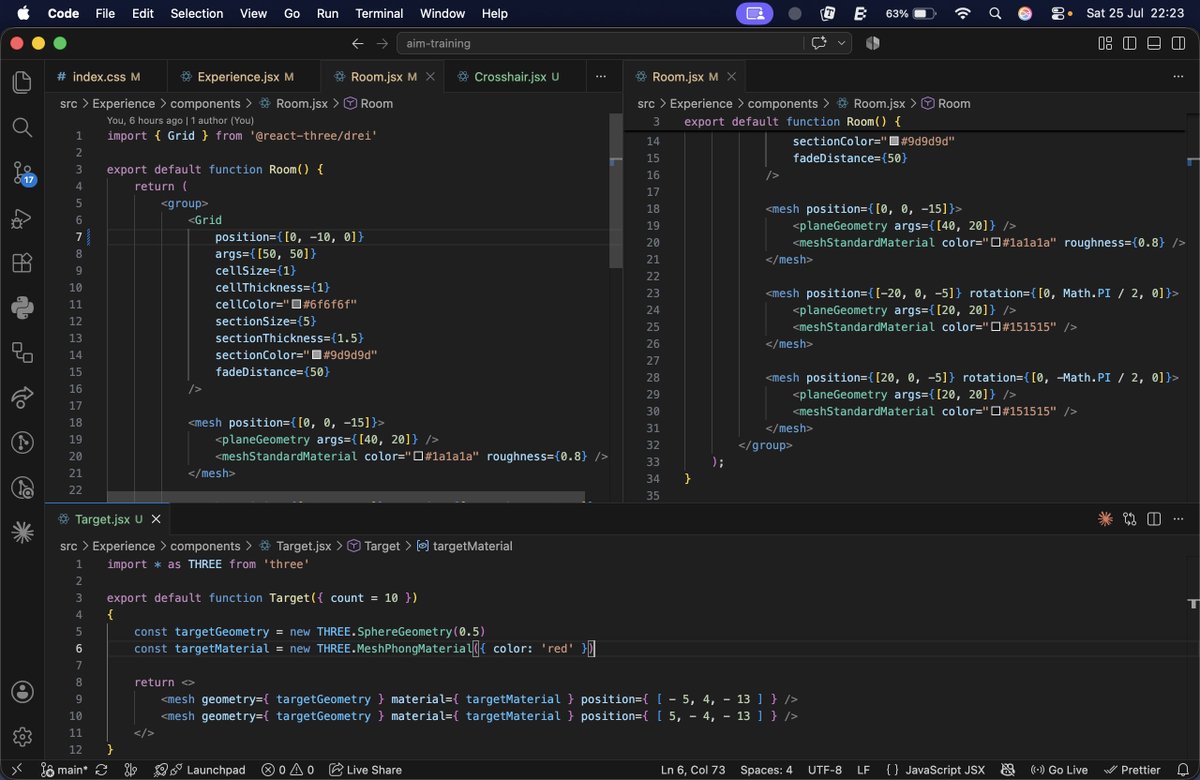The width and height of the screenshot is (1200, 780).
Task: Click Ln 6, Col 73 to go to line
Action: tap(694, 770)
